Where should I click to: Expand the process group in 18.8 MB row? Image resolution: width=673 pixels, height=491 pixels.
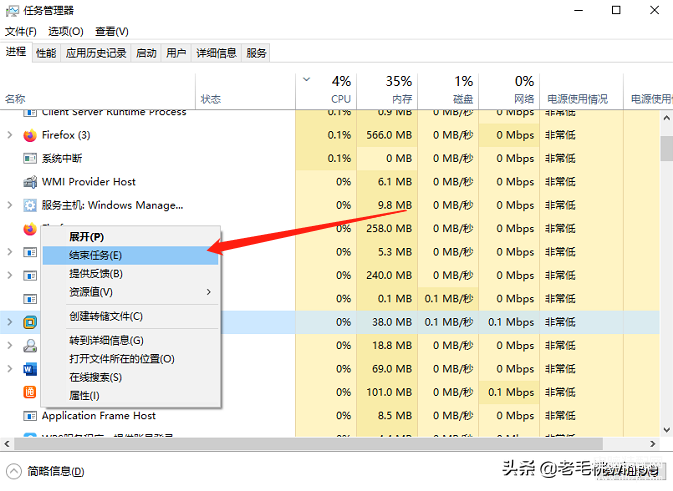[9, 345]
